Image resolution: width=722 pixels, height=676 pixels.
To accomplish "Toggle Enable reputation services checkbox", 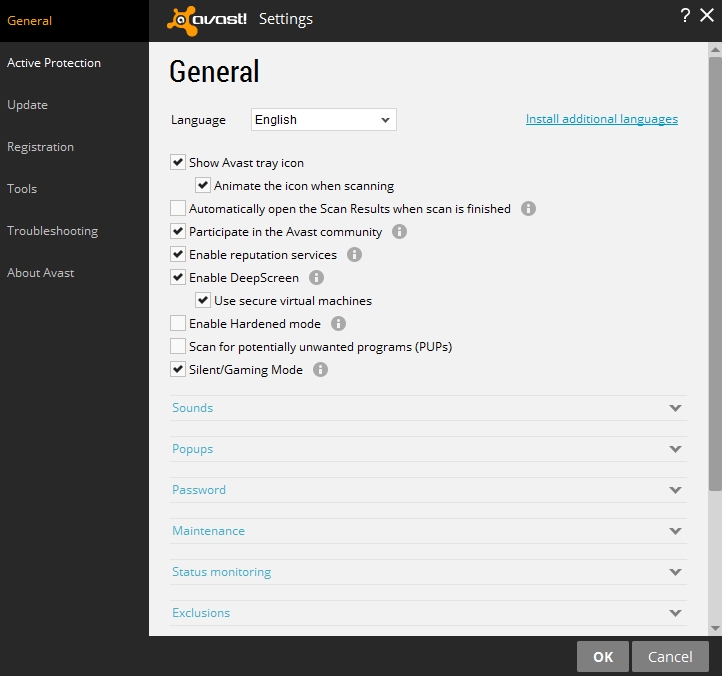I will click(178, 254).
